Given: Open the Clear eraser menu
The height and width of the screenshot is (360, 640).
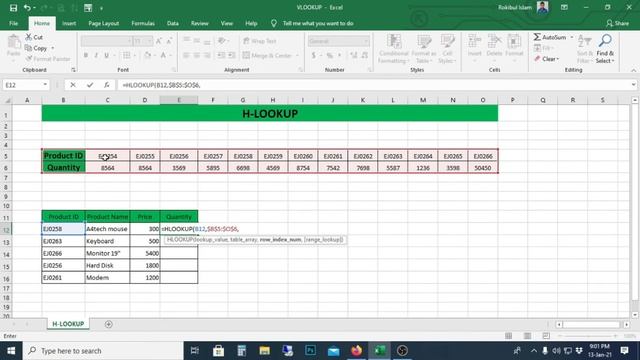Looking at the screenshot, I should (x=547, y=59).
